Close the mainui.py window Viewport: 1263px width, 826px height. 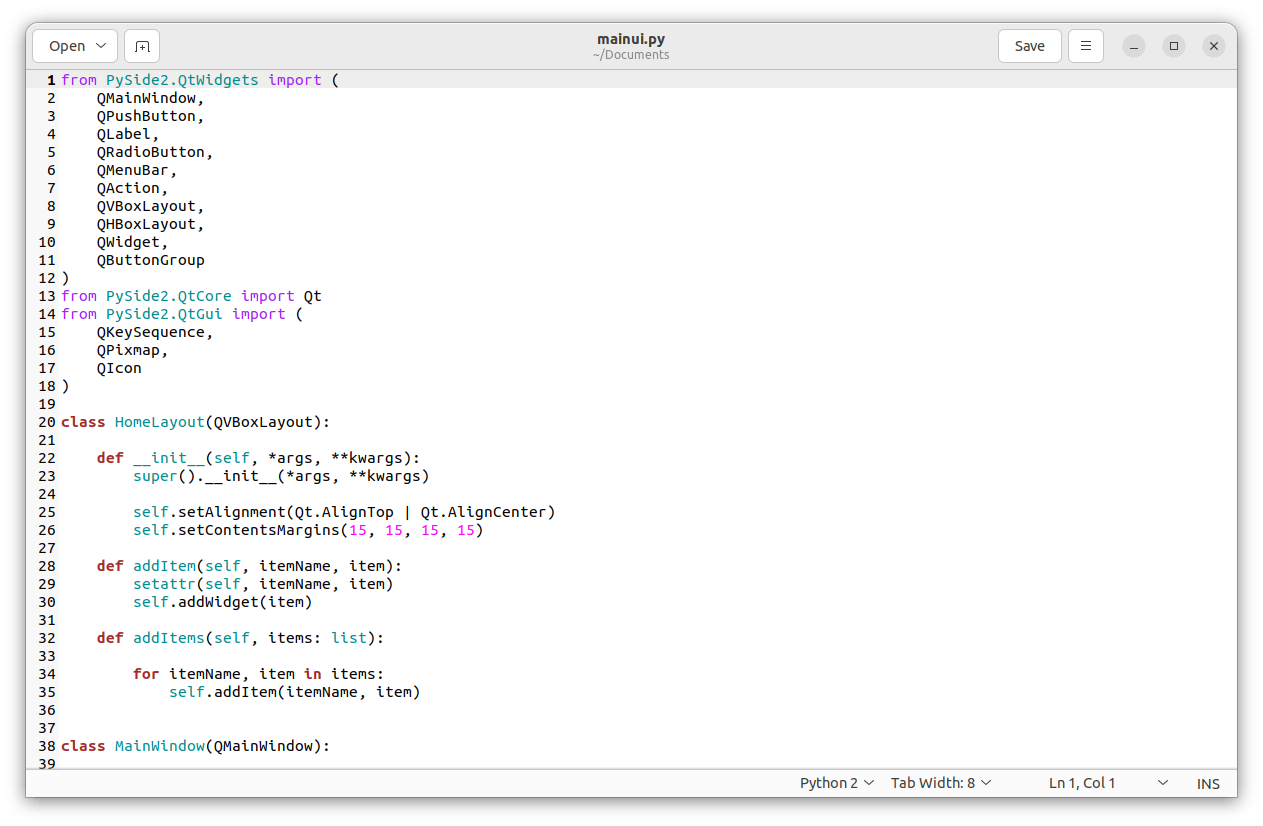click(1214, 46)
